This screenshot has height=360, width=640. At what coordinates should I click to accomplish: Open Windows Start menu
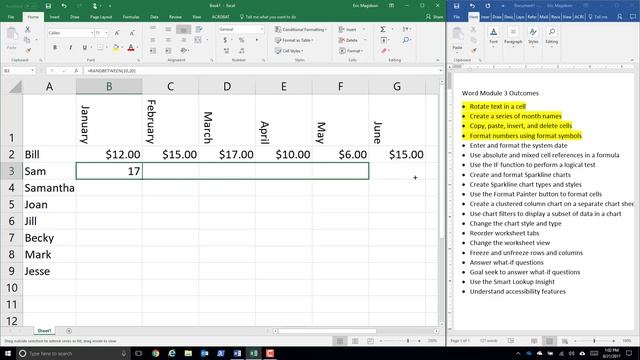(x=8, y=353)
